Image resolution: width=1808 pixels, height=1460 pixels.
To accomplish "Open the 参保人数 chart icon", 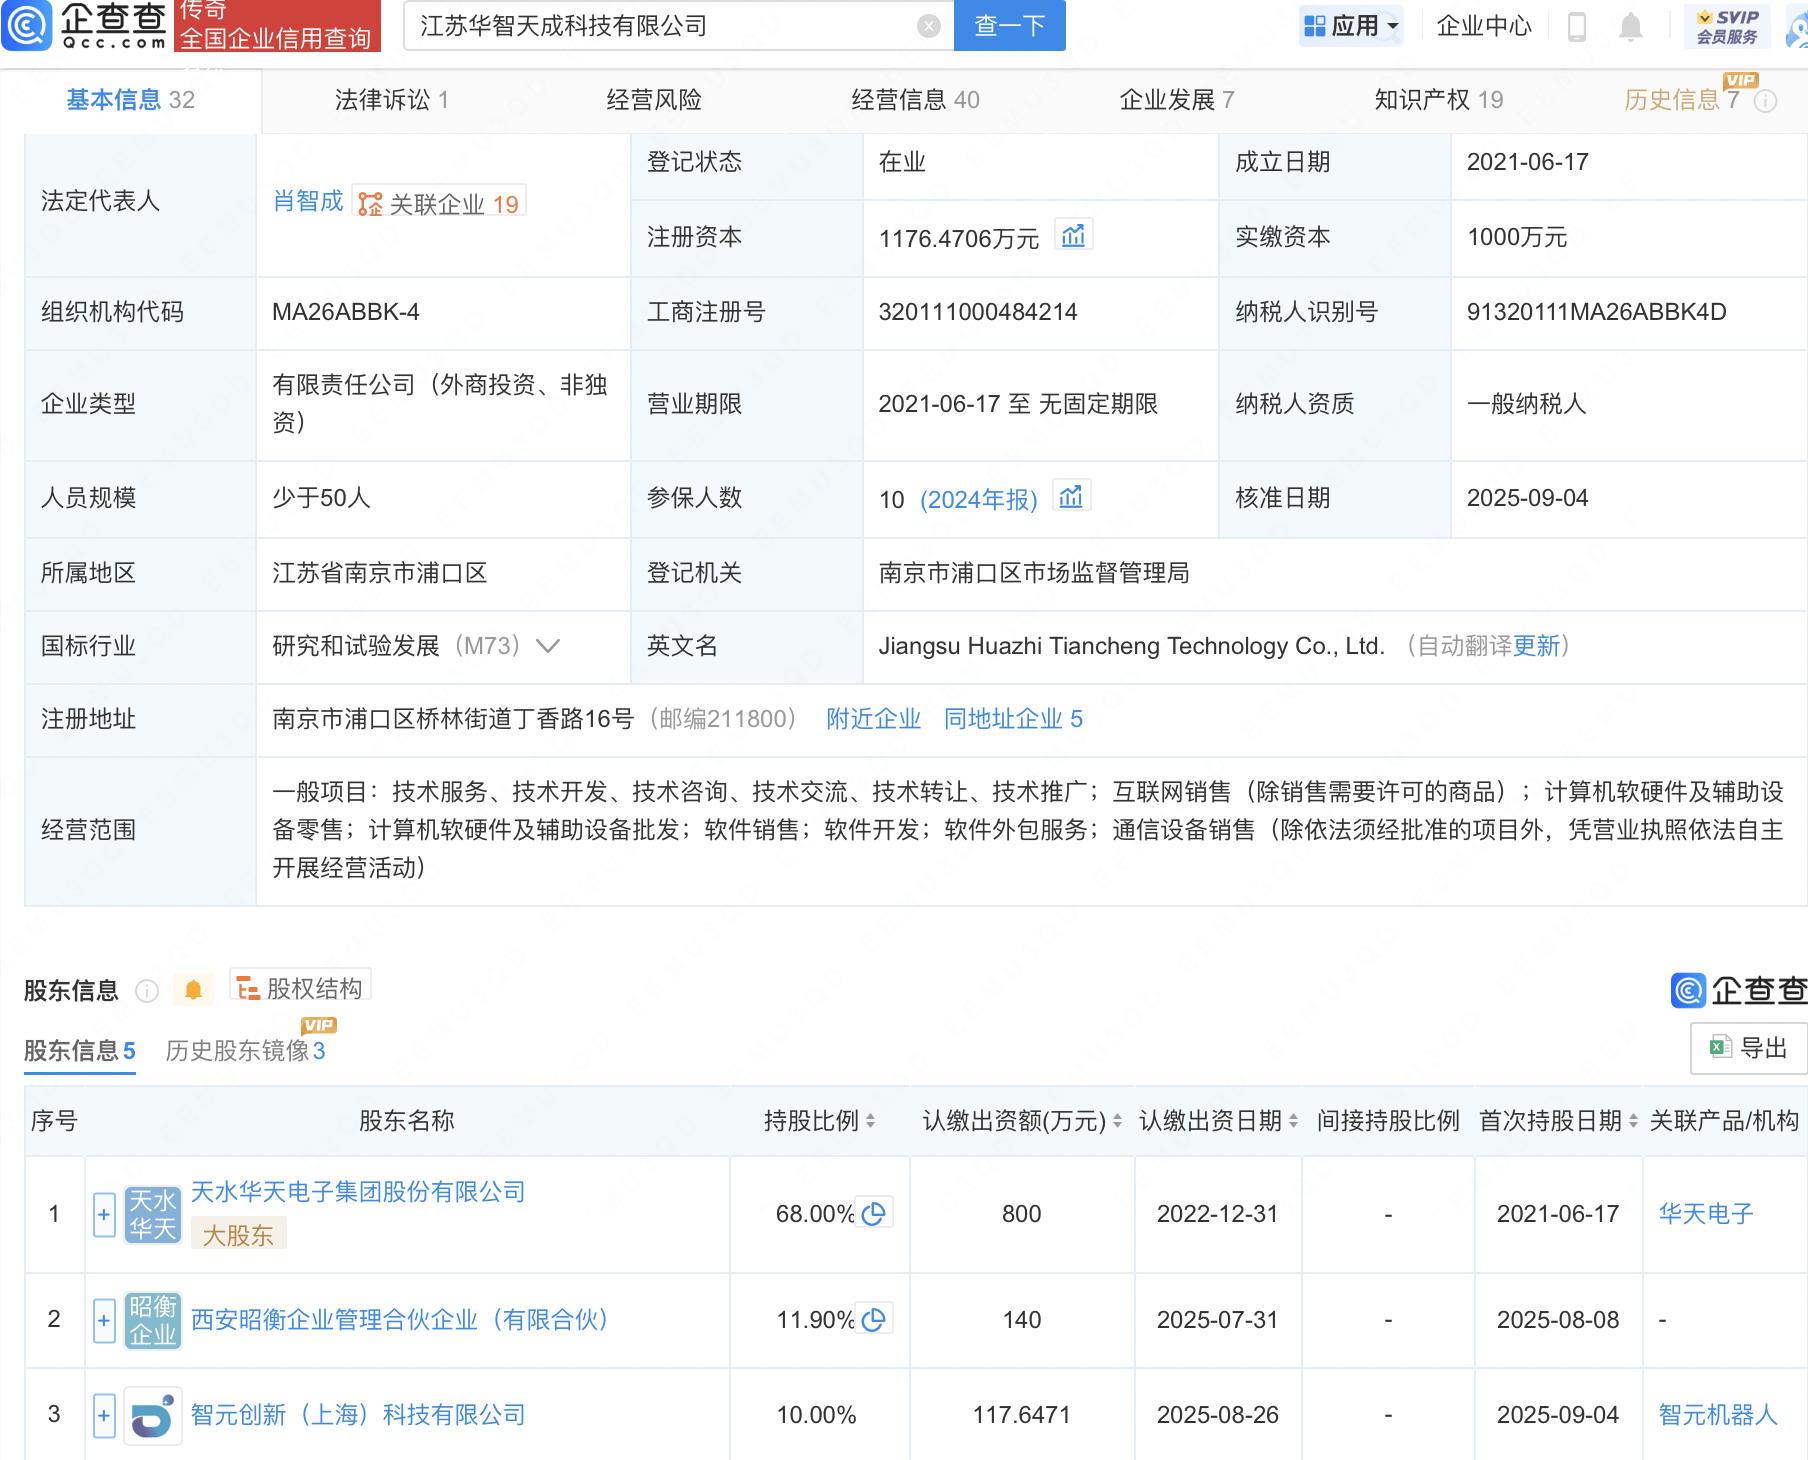I will pyautogui.click(x=1070, y=495).
